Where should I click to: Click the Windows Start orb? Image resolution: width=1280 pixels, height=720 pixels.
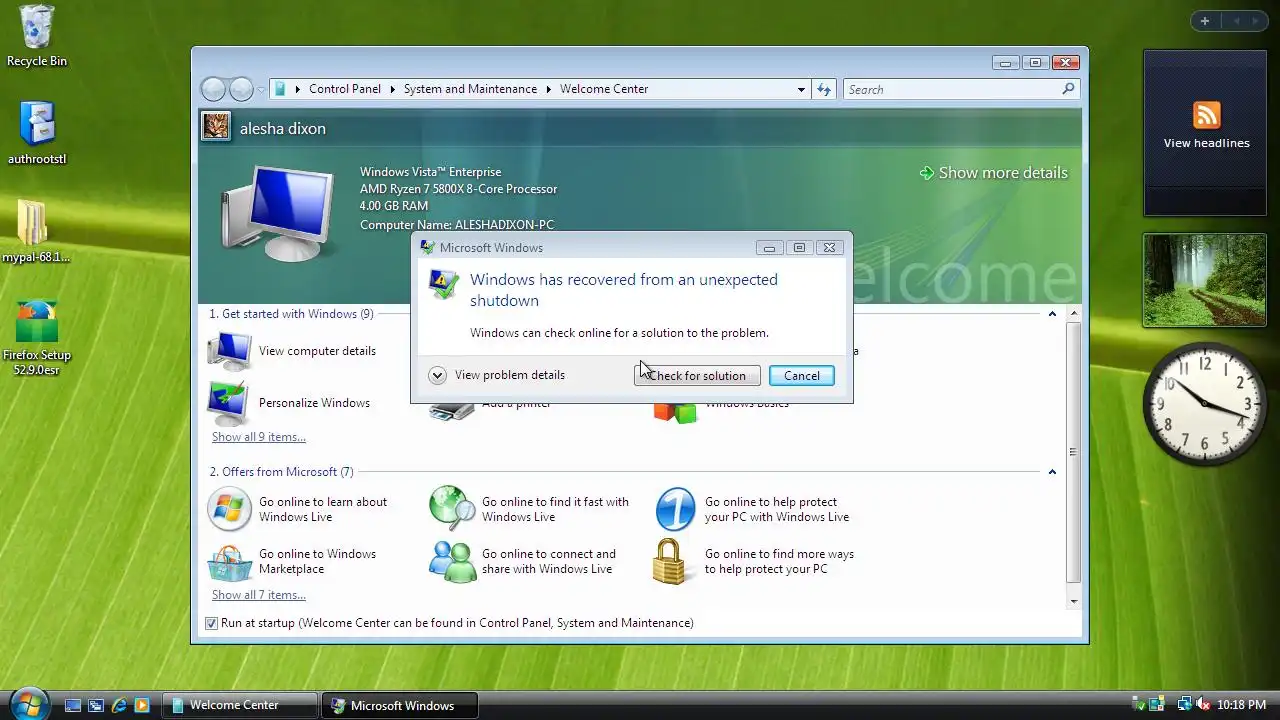[x=29, y=704]
